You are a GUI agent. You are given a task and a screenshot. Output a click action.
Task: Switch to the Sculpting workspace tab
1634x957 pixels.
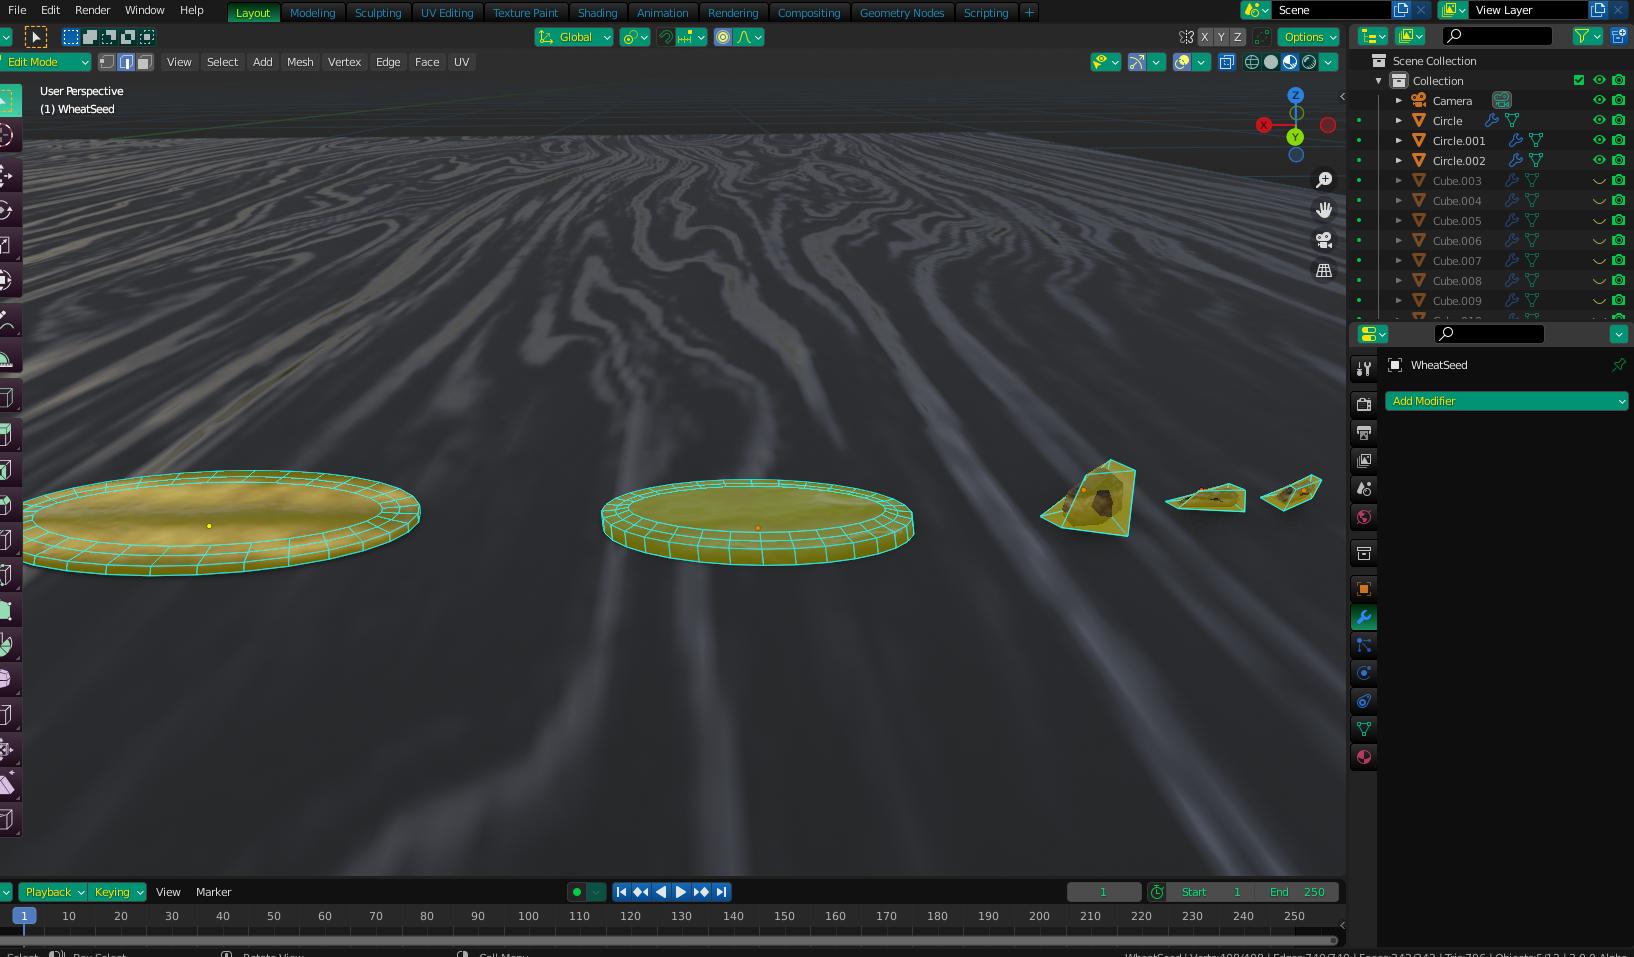378,13
